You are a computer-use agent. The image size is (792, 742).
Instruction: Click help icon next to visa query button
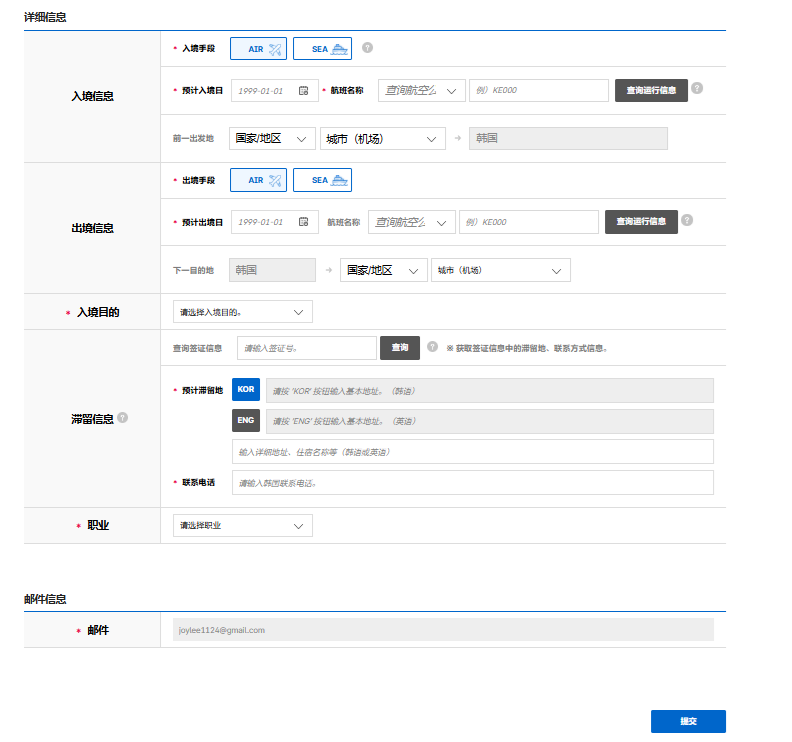[432, 347]
